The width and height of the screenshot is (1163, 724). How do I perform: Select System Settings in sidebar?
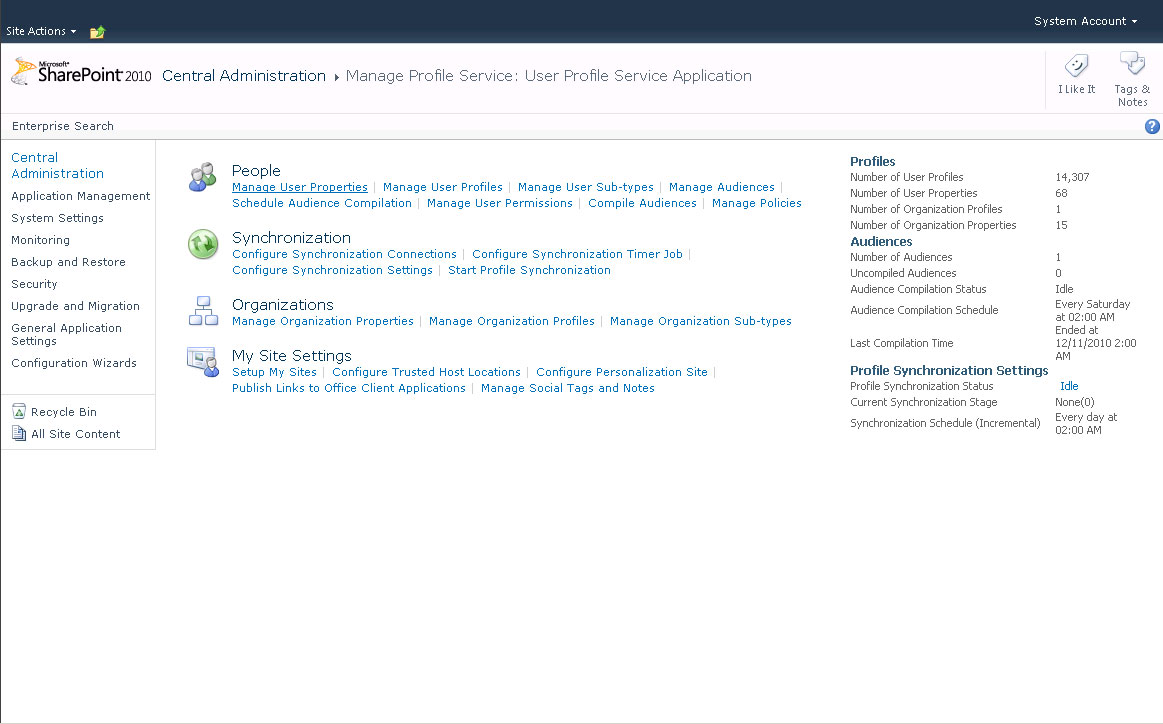point(57,218)
